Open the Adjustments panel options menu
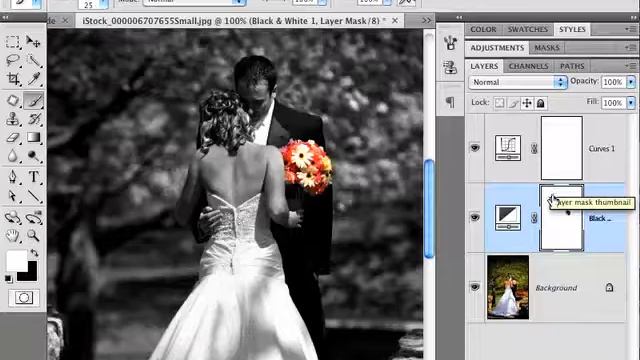The height and width of the screenshot is (360, 640). (631, 47)
